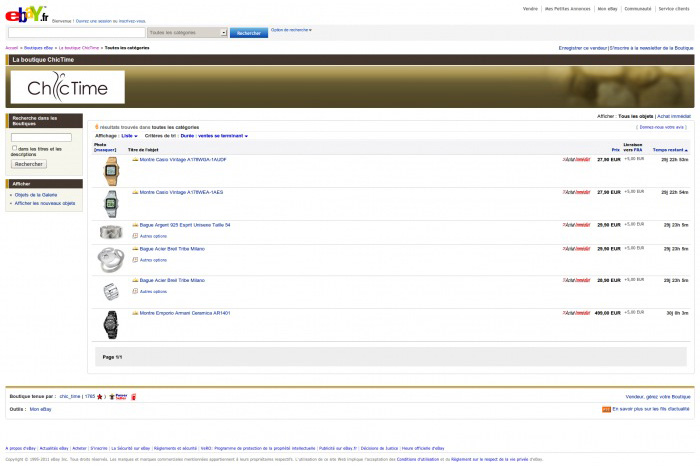The height and width of the screenshot is (466, 700).
Task: Open silver Casio watch thumbnail
Action: [111, 204]
